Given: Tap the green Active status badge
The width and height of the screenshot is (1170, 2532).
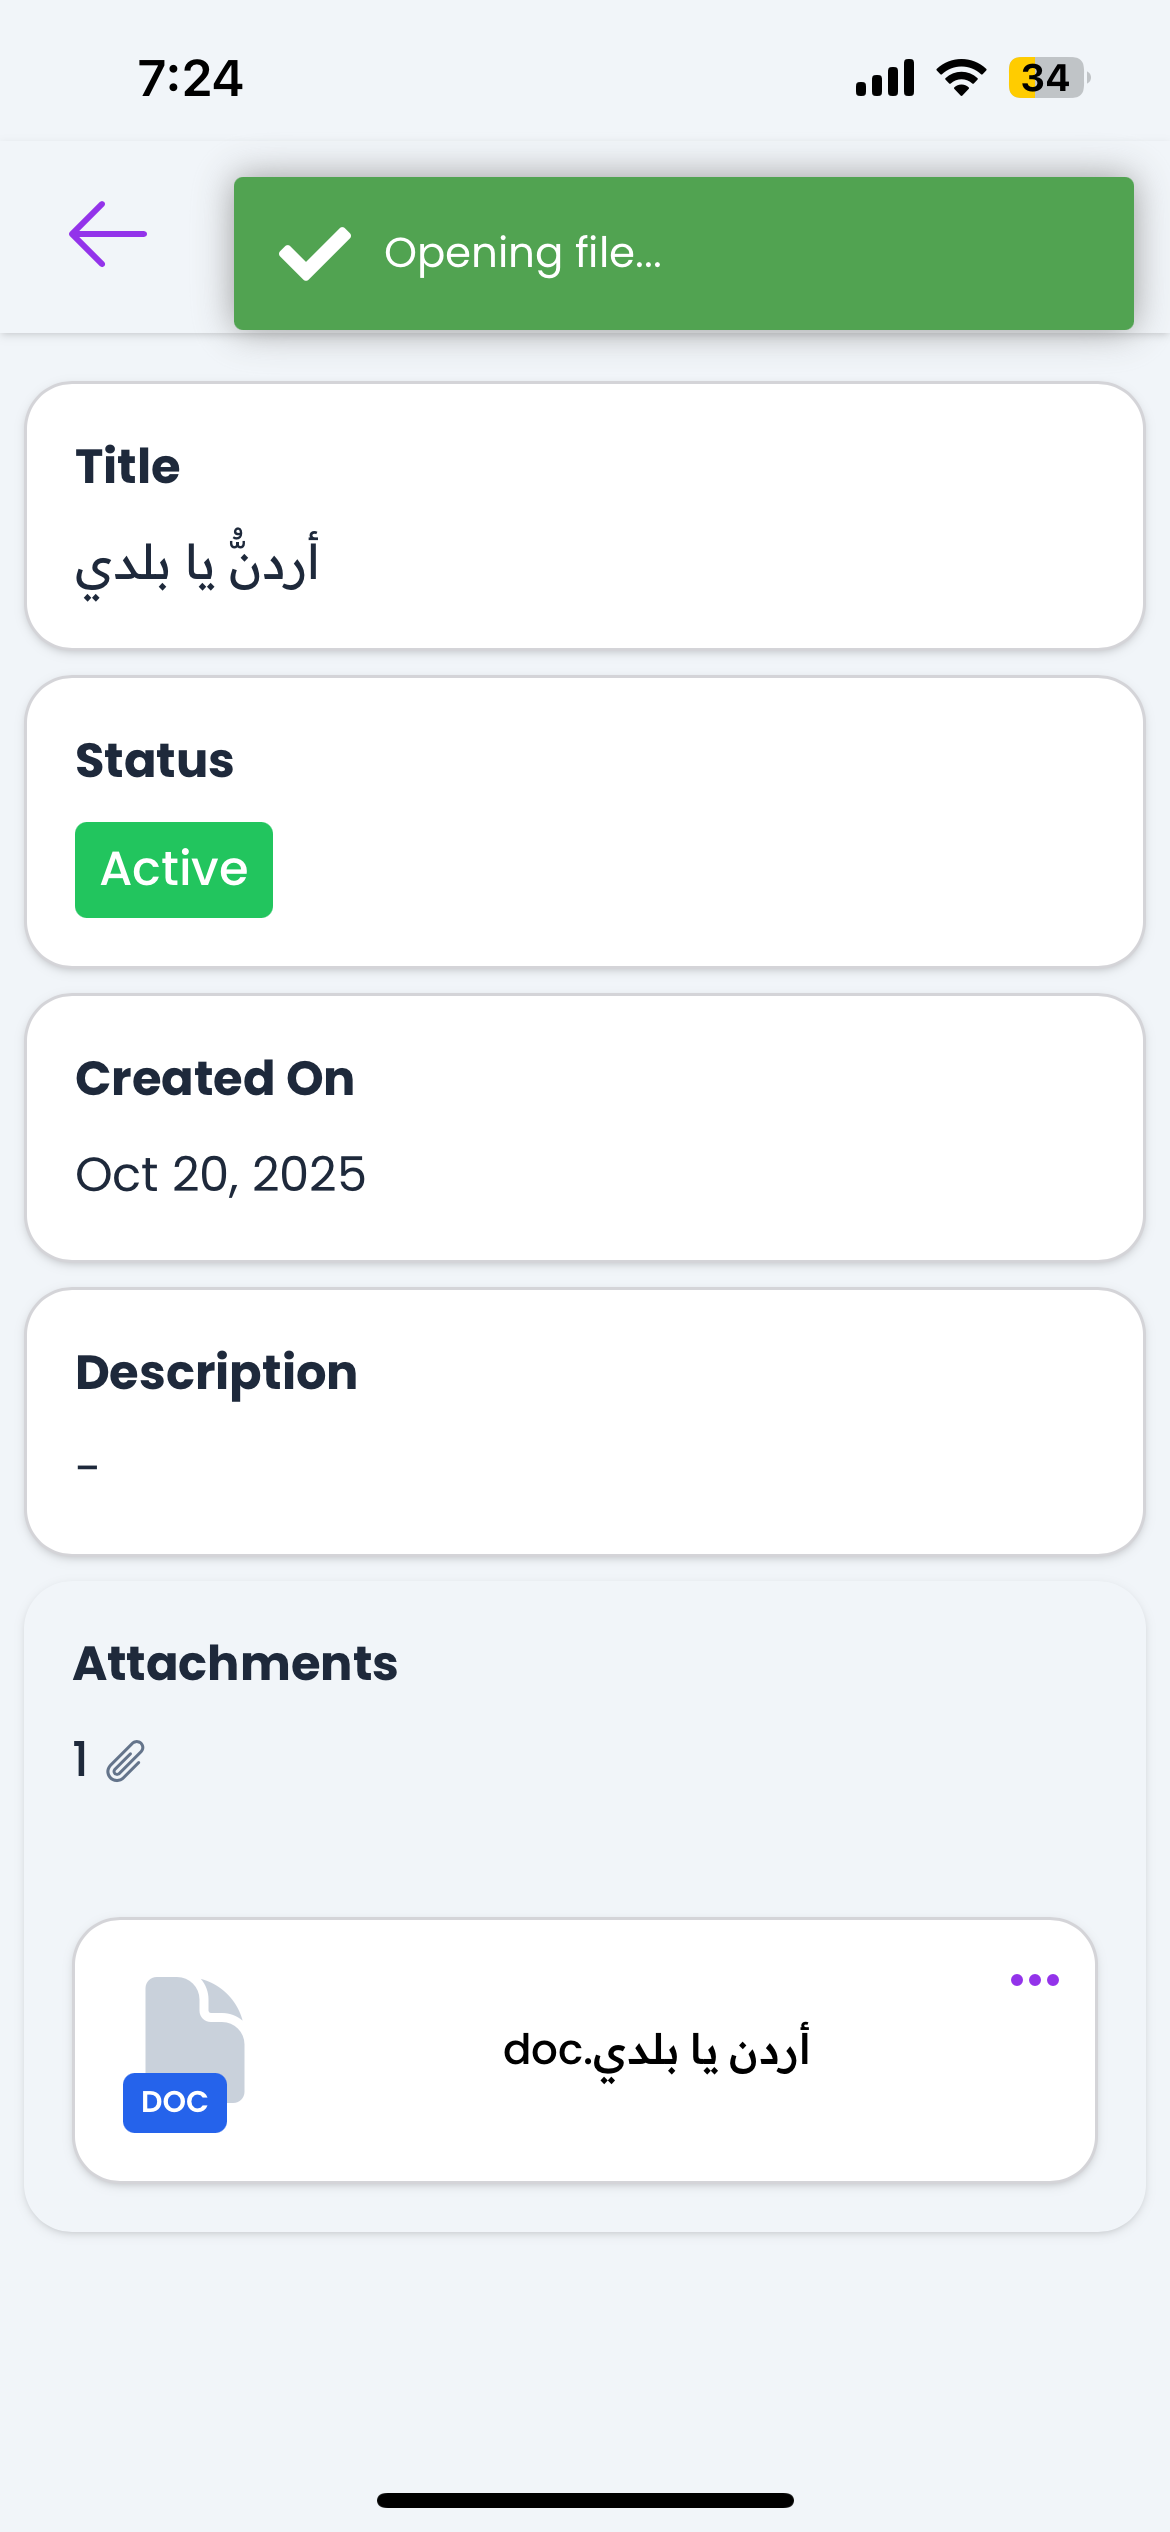Looking at the screenshot, I should [x=174, y=869].
